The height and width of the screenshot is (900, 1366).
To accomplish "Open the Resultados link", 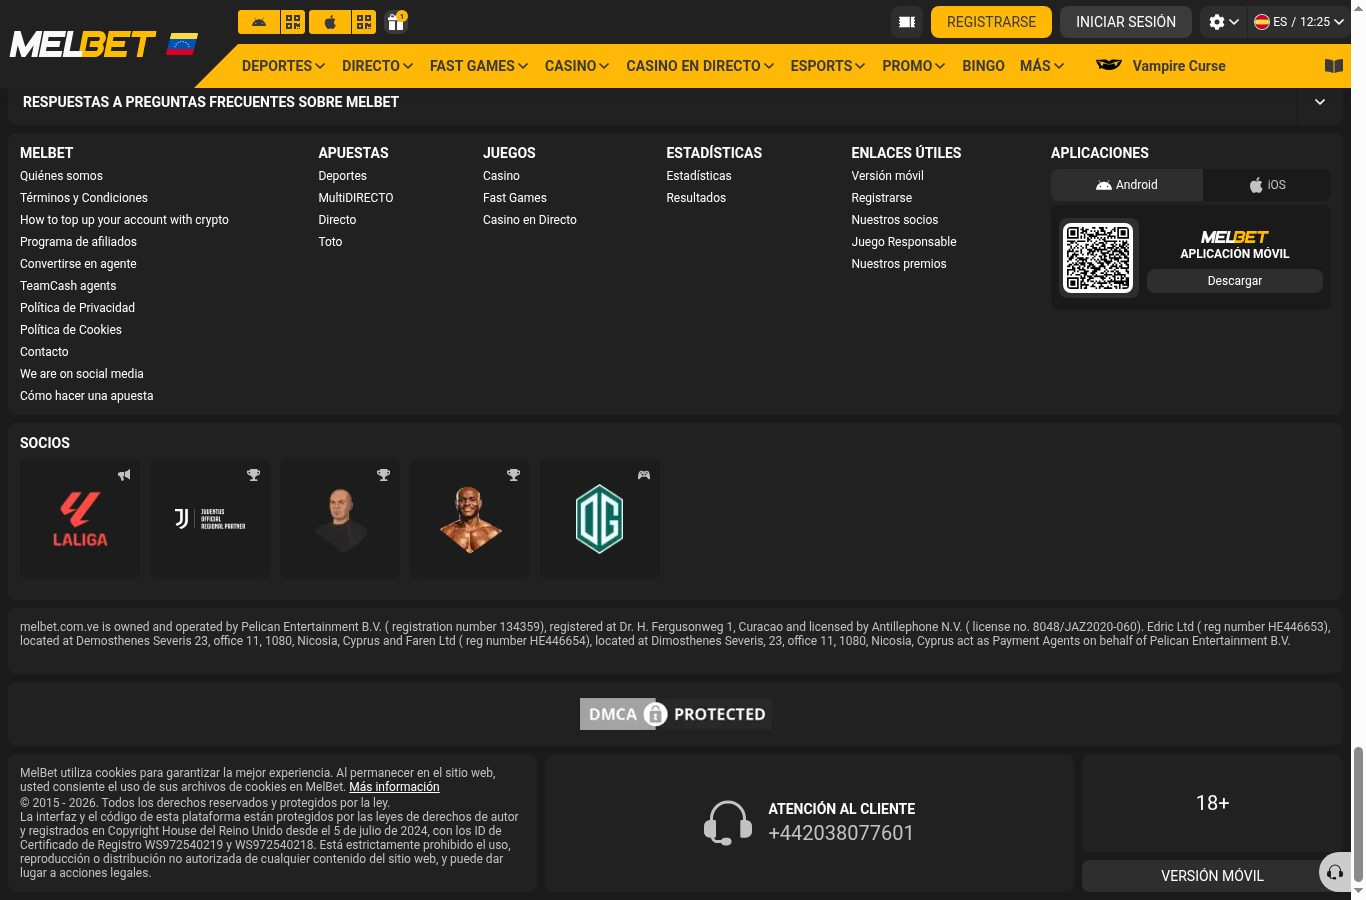I will (x=696, y=198).
